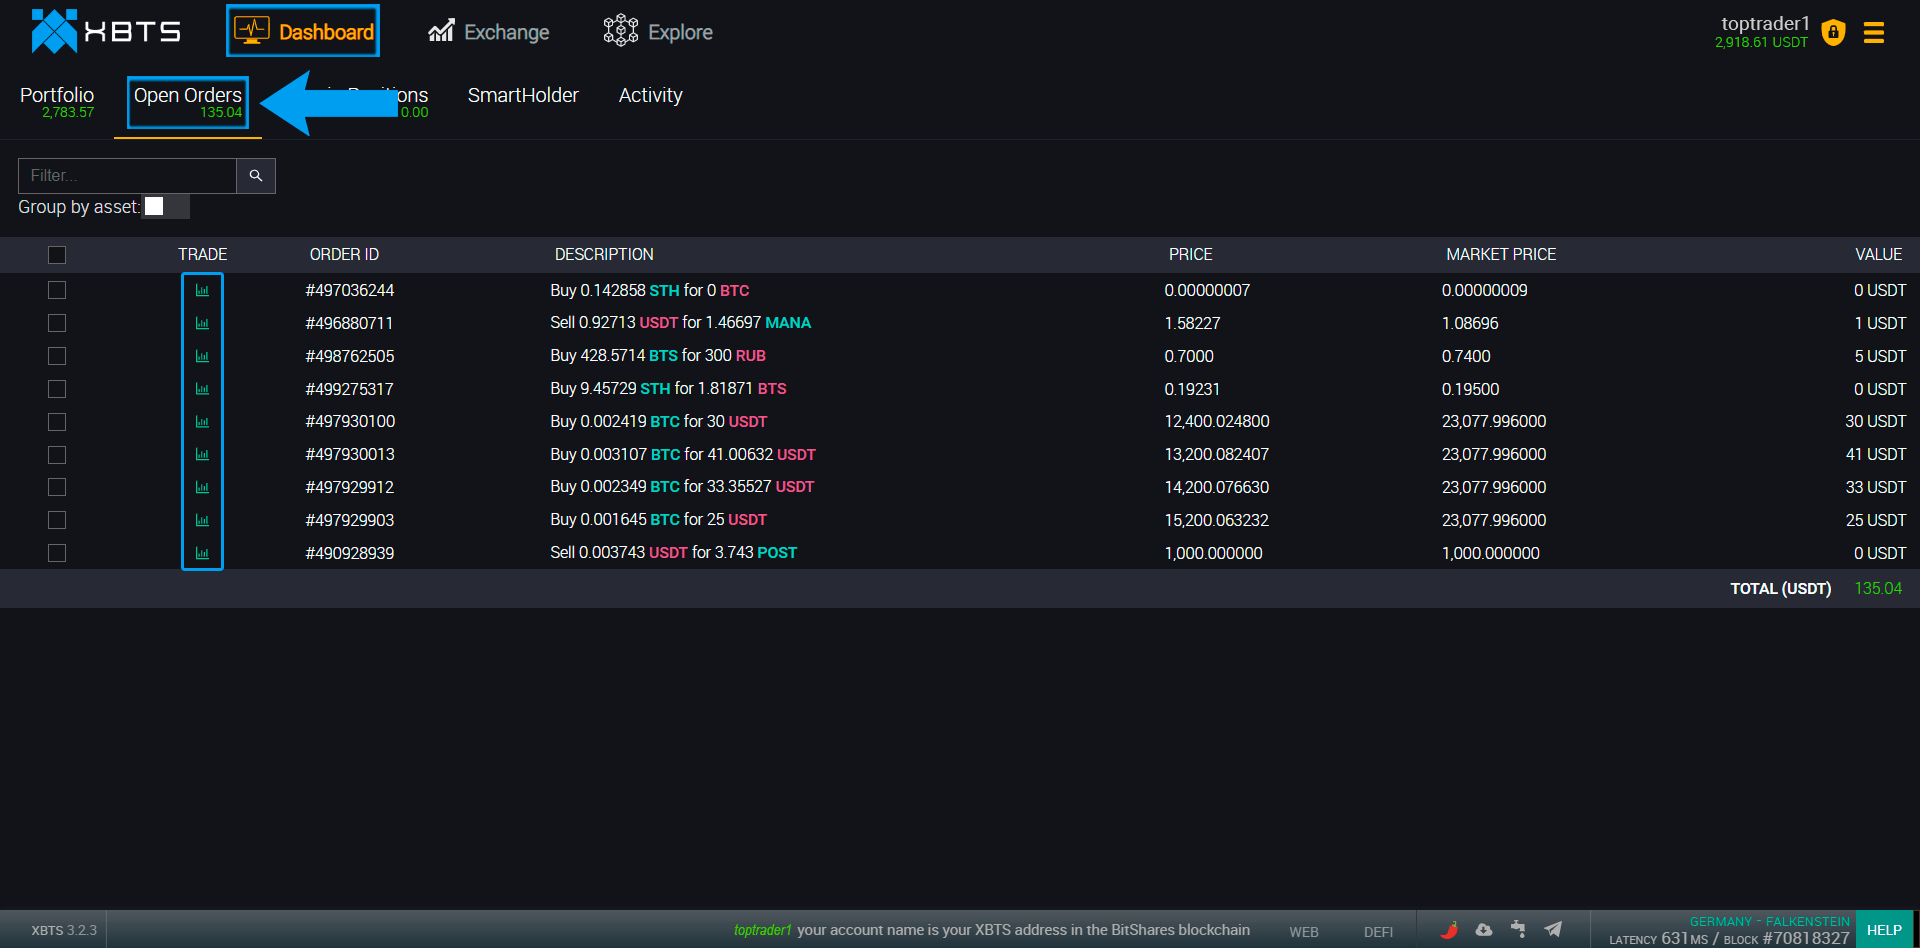
Task: Open trade chart for order #497930100
Action: tap(202, 422)
